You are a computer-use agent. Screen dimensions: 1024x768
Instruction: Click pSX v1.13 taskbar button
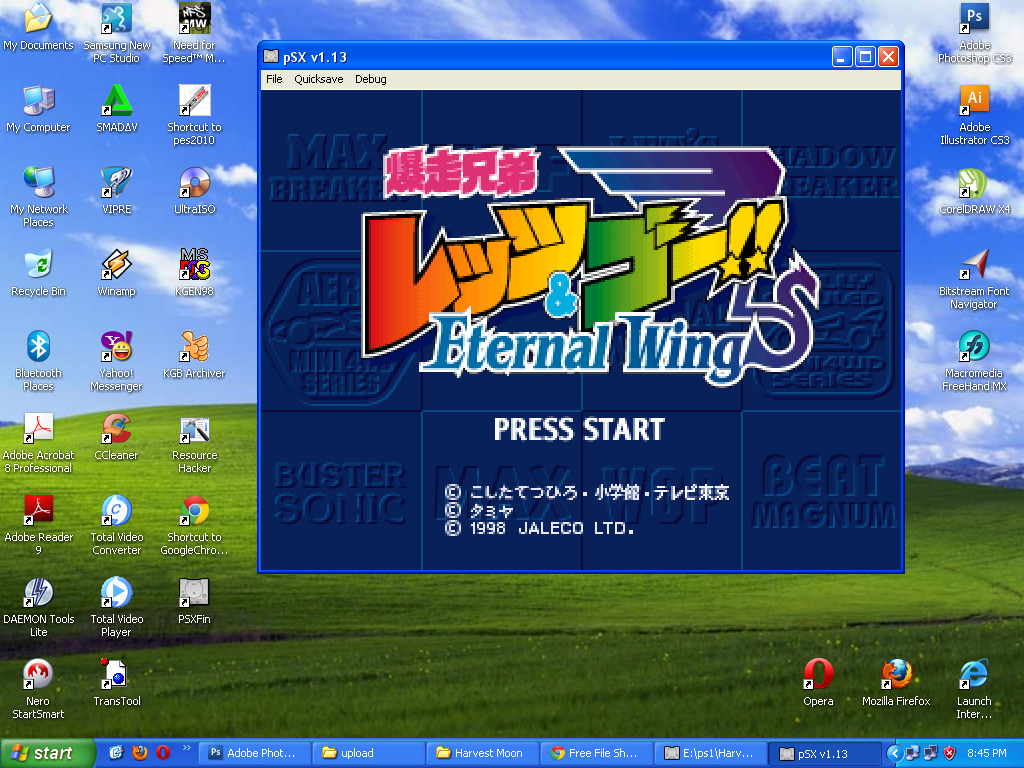click(824, 753)
